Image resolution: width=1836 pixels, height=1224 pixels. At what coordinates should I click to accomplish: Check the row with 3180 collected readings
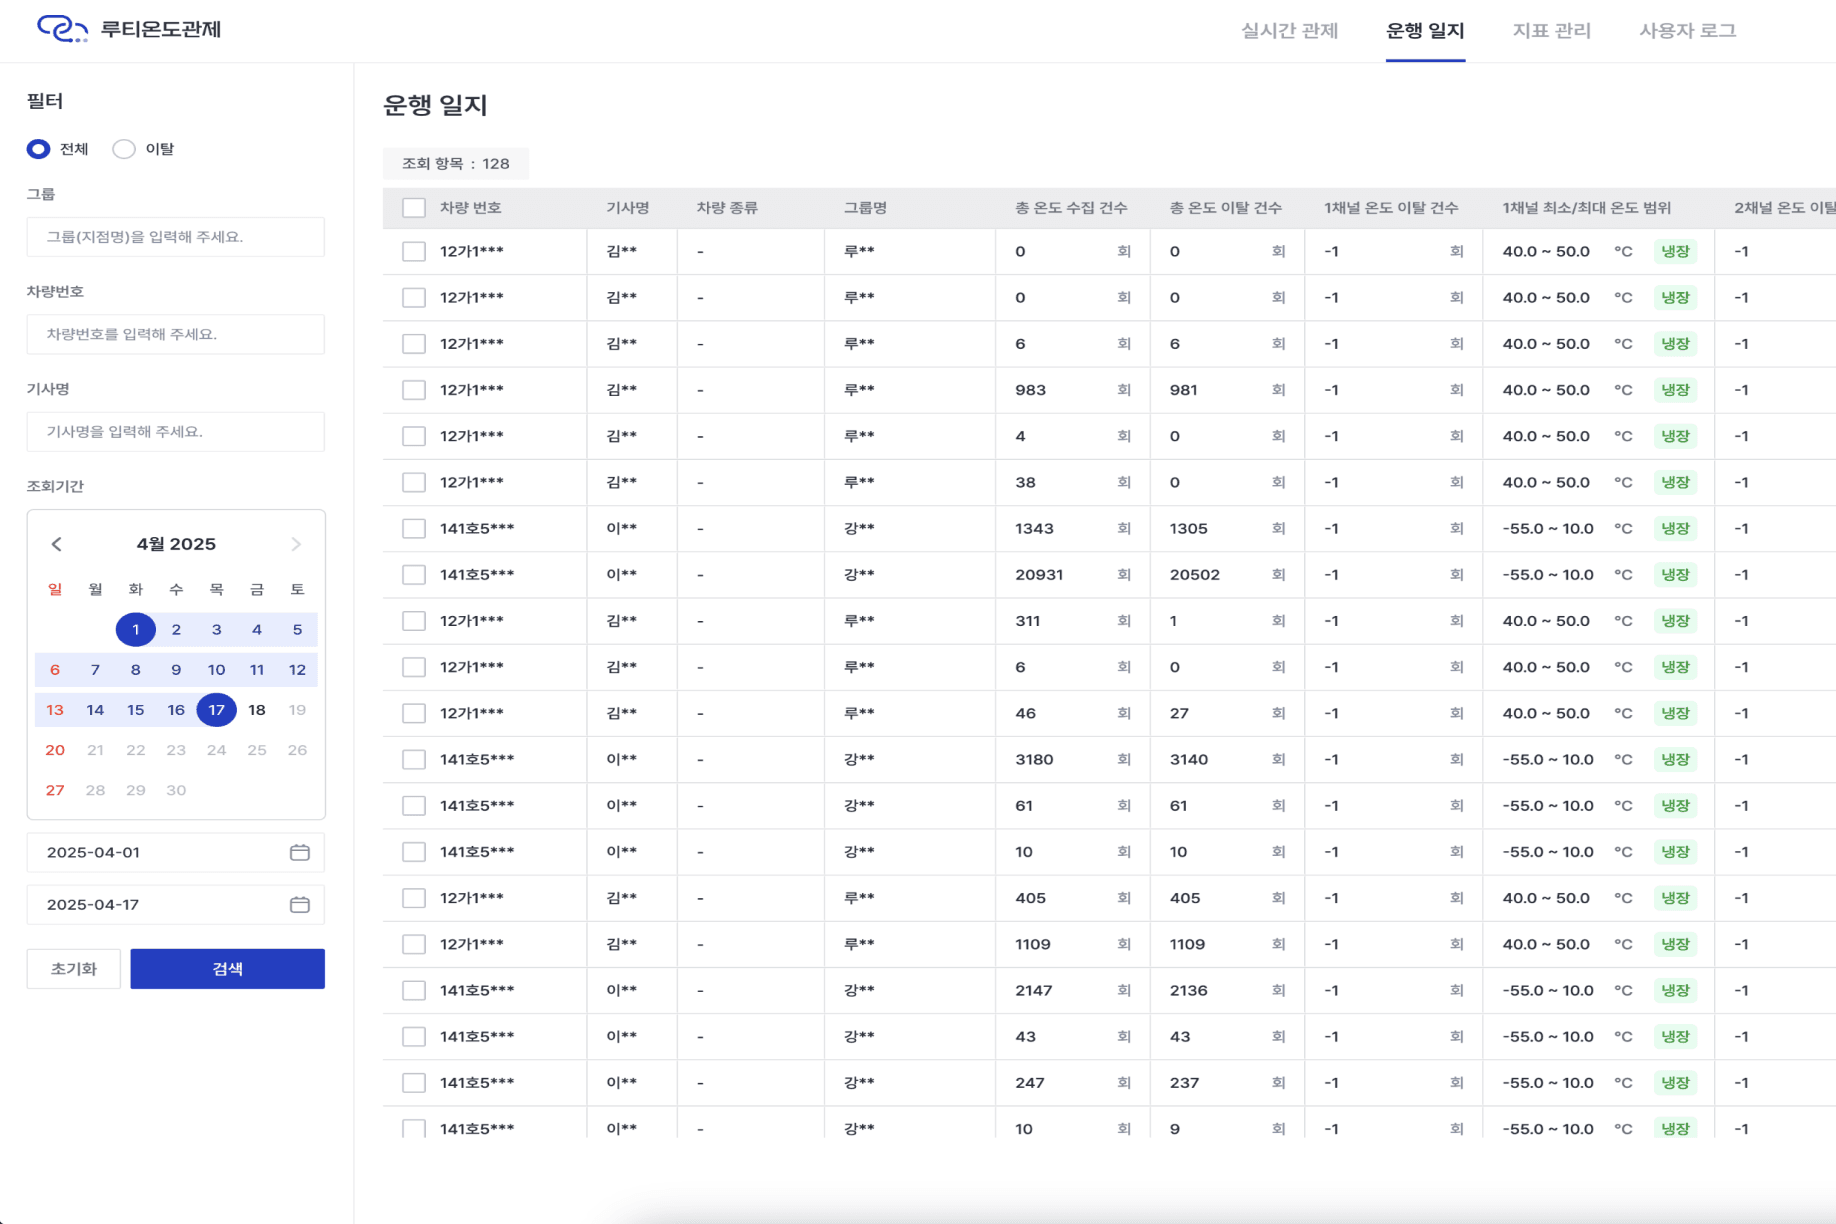click(414, 760)
